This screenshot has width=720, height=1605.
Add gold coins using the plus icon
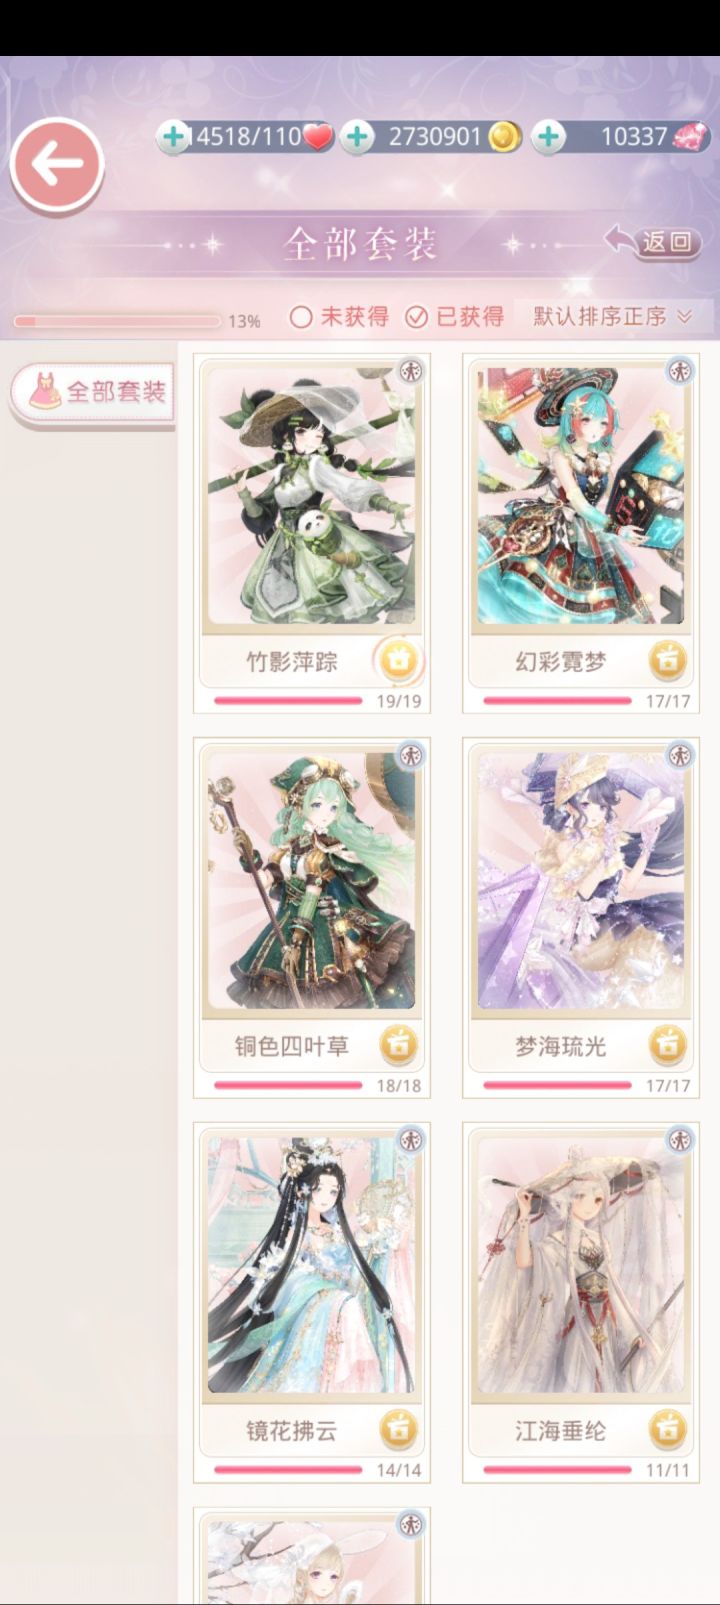[357, 137]
